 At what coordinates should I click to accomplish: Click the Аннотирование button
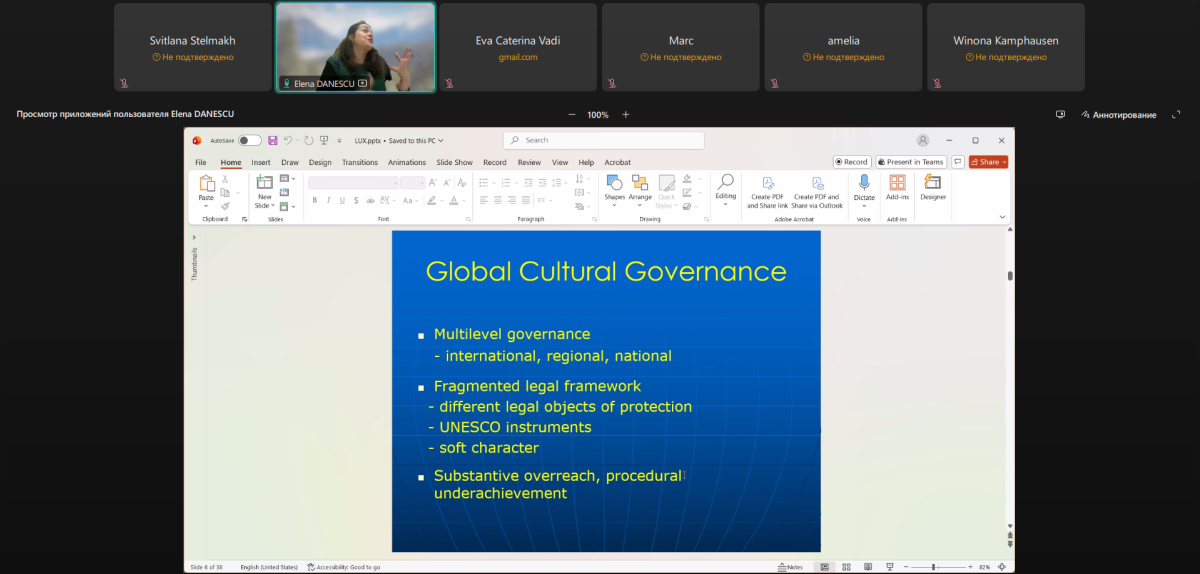click(x=1117, y=115)
